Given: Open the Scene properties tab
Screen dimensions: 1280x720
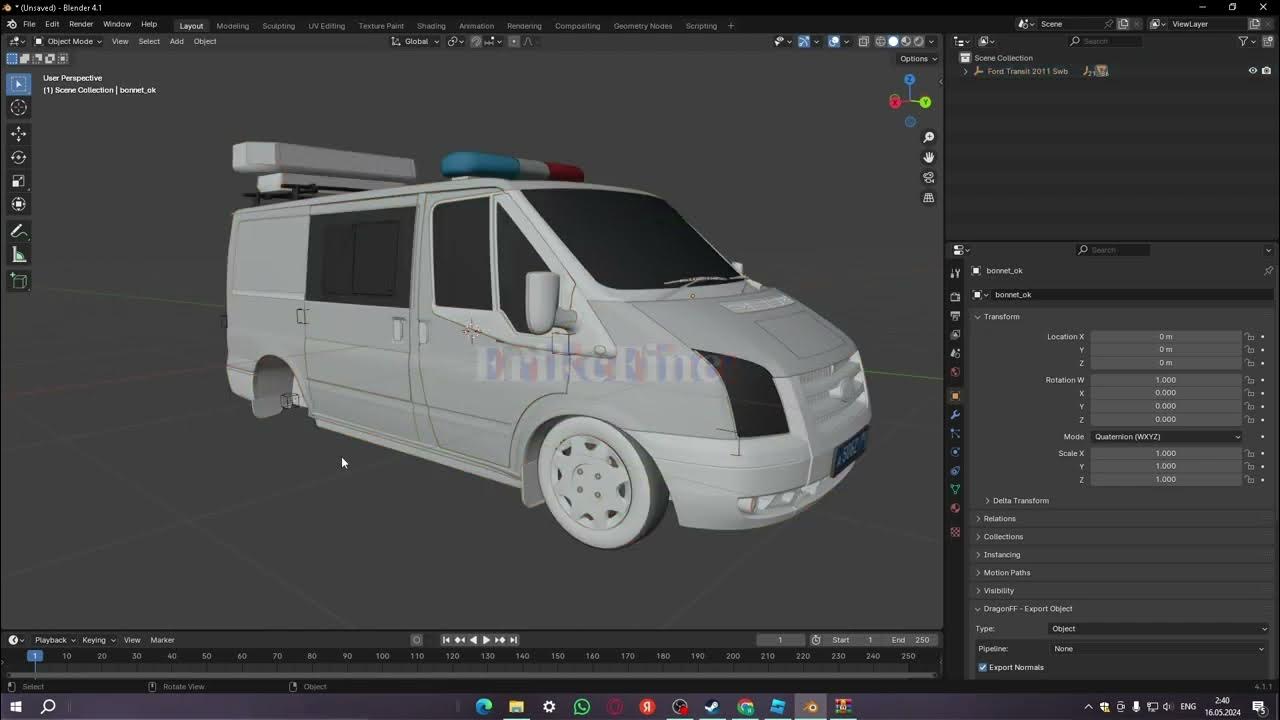Looking at the screenshot, I should [x=955, y=353].
